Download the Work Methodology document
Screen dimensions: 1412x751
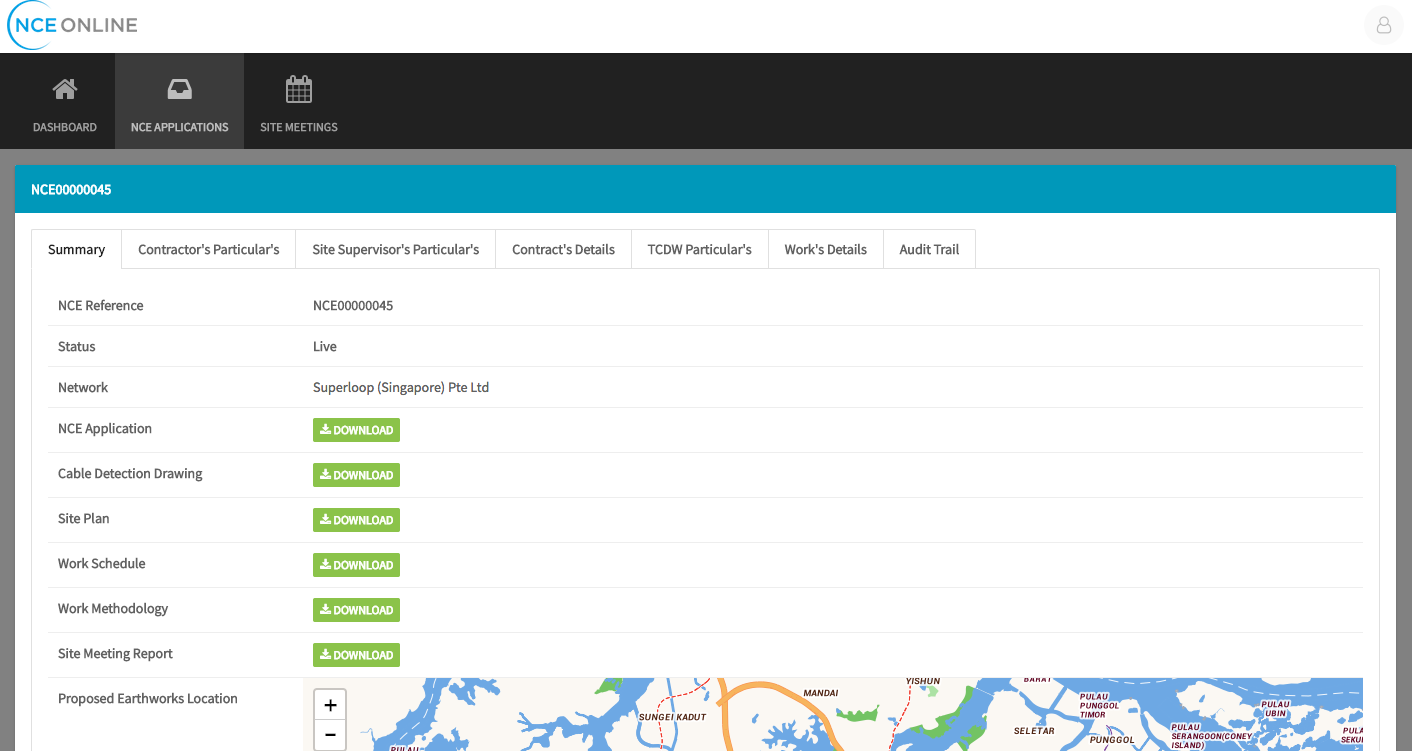click(x=356, y=610)
